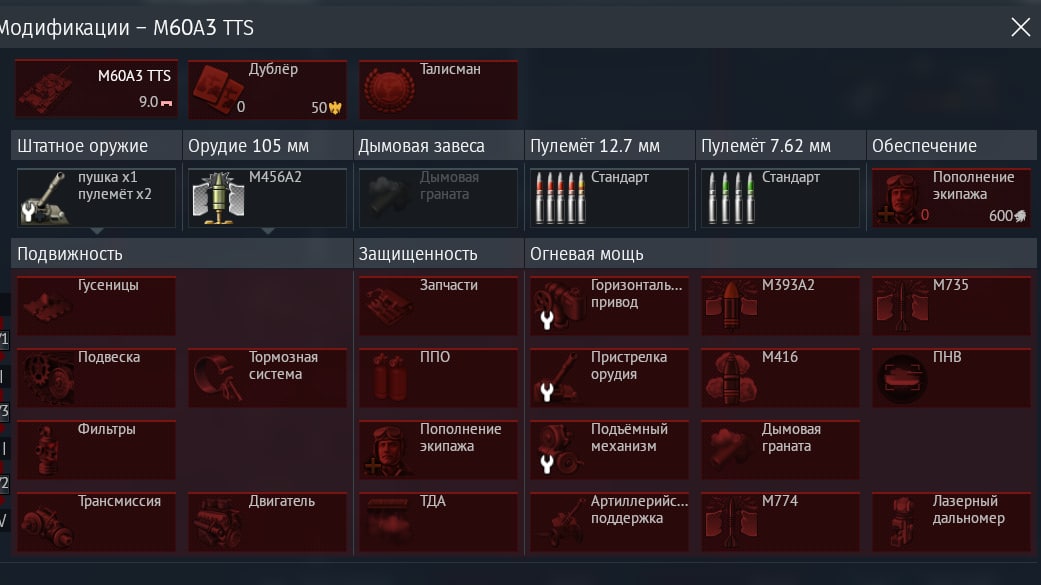Click the Обеспечение column header

tap(951, 145)
